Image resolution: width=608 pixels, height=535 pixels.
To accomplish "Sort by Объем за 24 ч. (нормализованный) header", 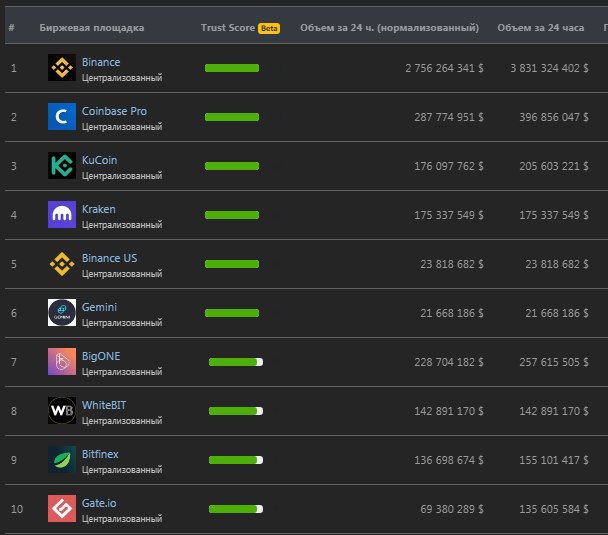I will 389,28.
